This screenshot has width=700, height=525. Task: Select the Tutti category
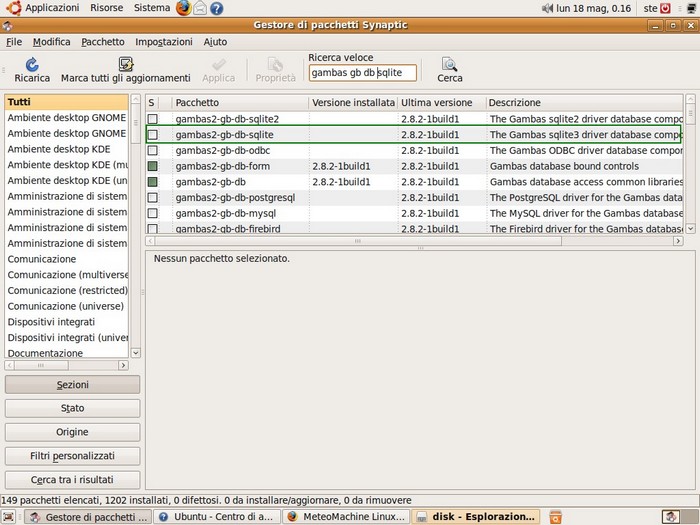66,102
